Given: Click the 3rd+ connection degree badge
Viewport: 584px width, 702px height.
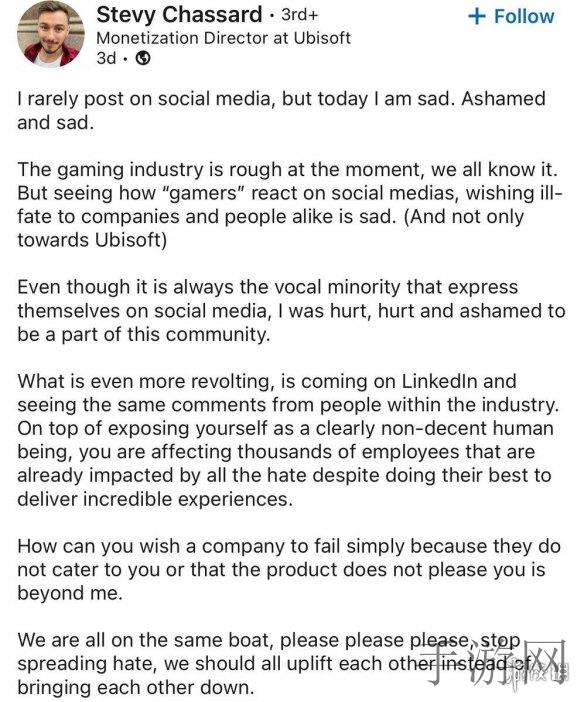Looking at the screenshot, I should click(x=300, y=14).
